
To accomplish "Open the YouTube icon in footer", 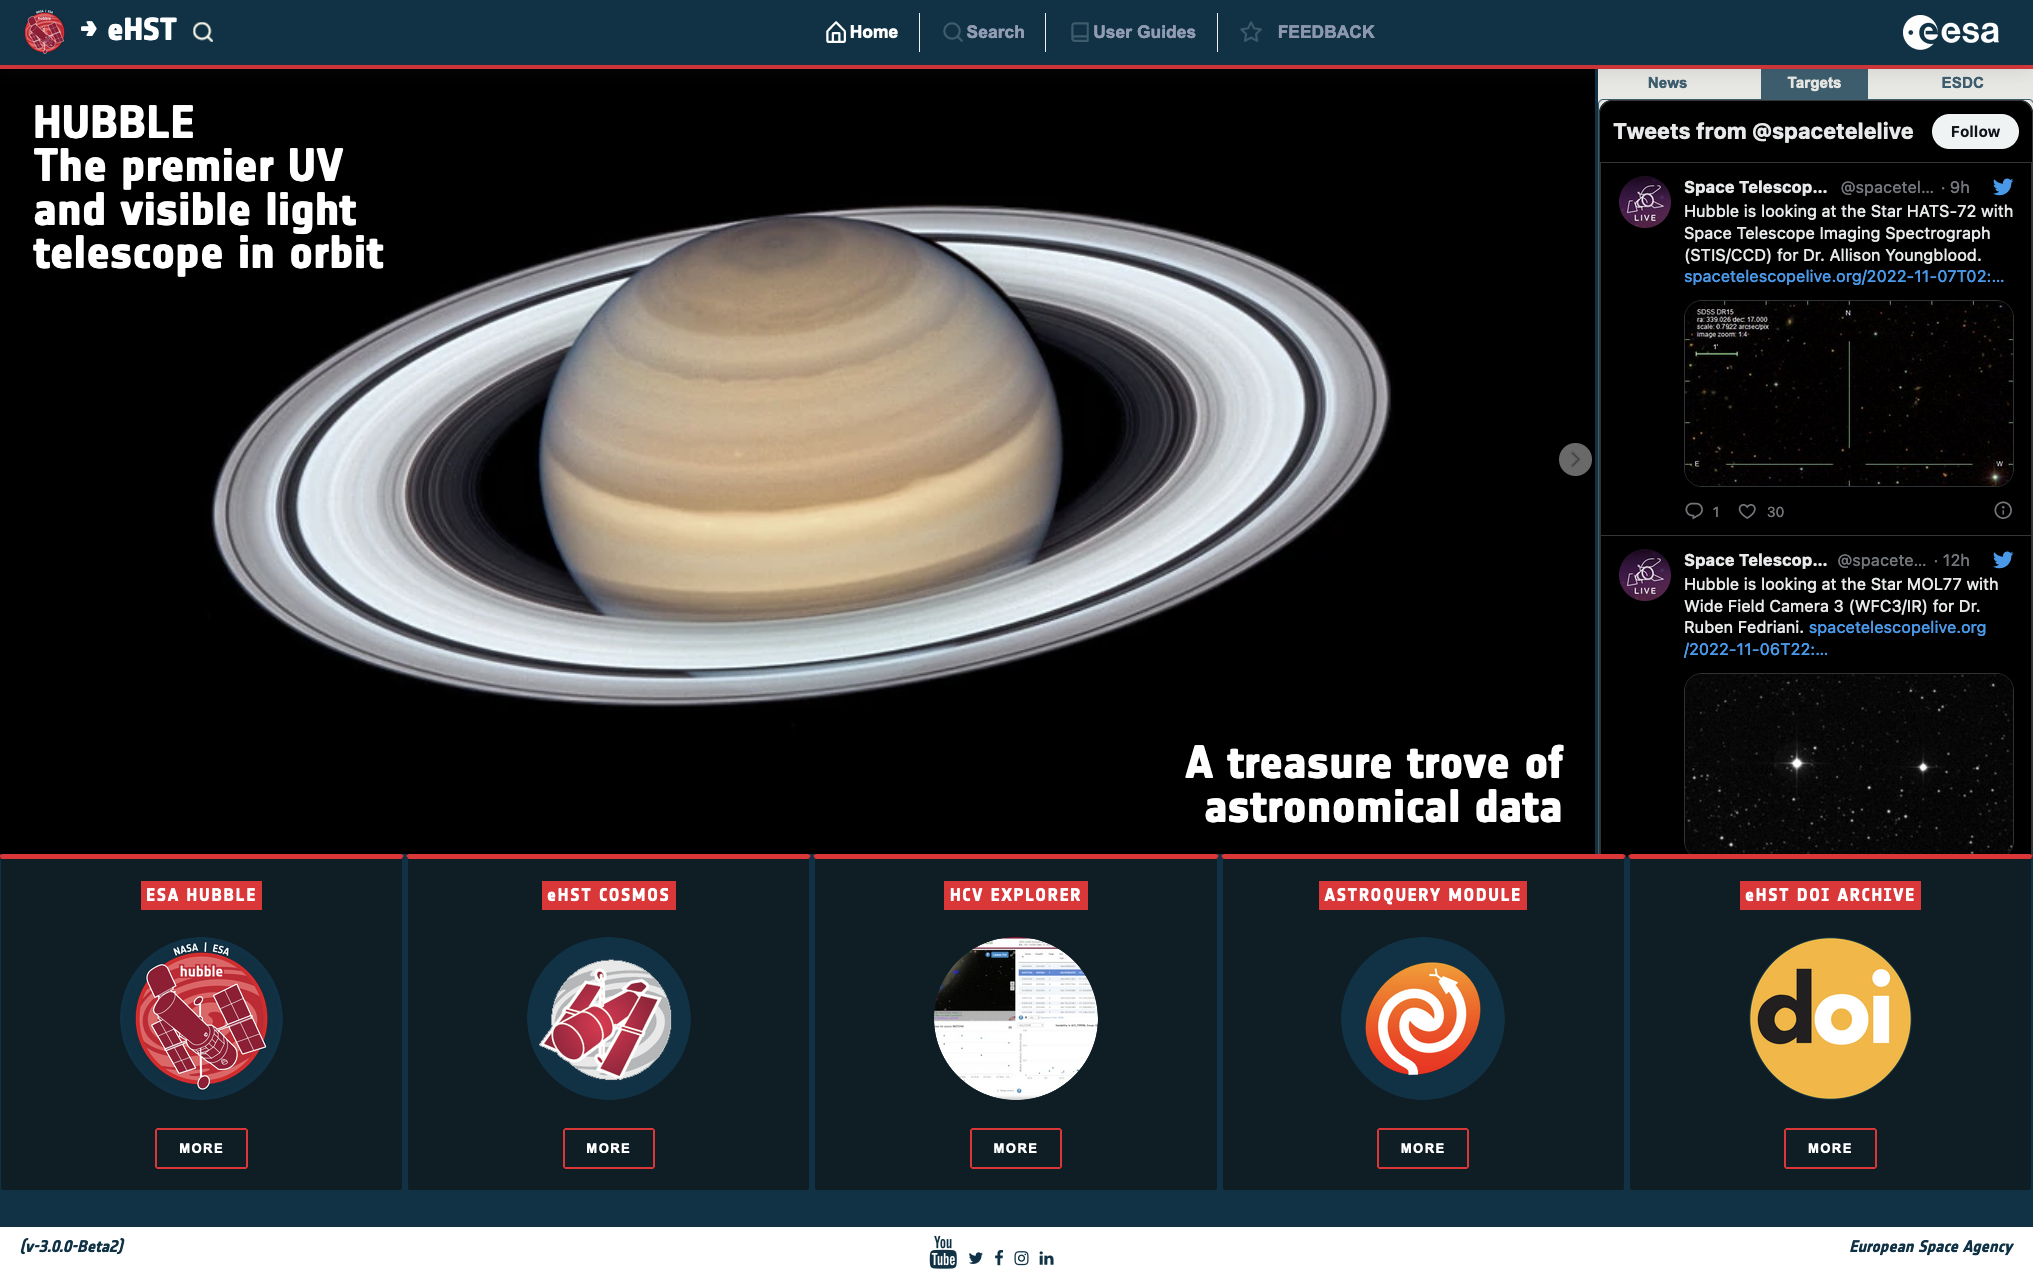I will pyautogui.click(x=943, y=1252).
